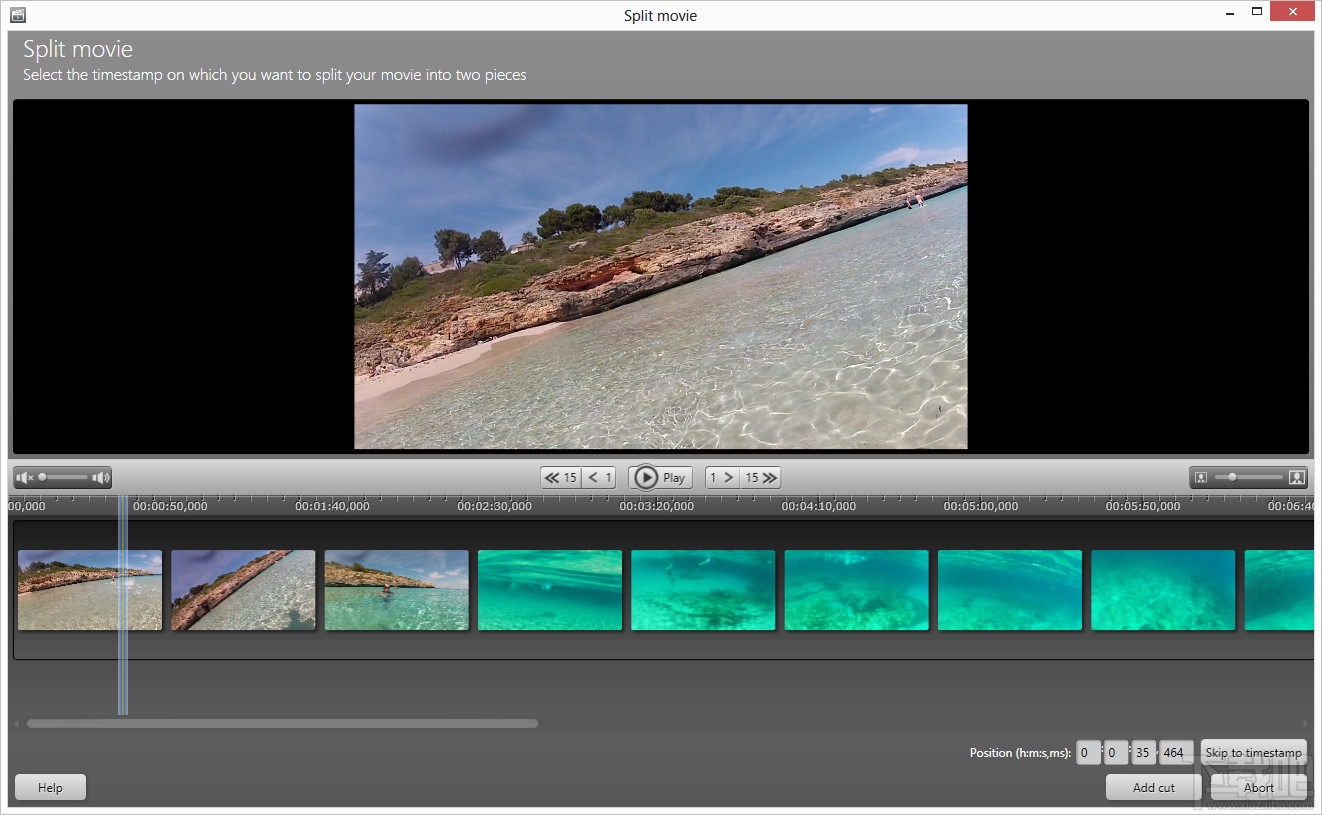Click the scrollbar right arrow
The height and width of the screenshot is (815, 1322).
(1306, 723)
